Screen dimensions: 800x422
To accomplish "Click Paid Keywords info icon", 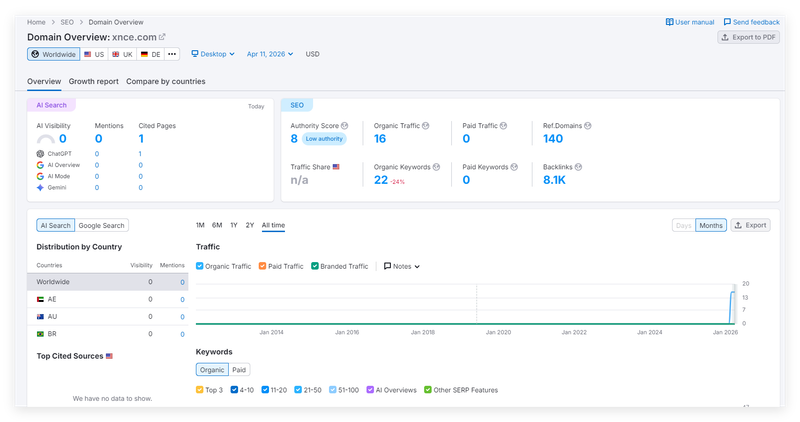I will [x=514, y=167].
